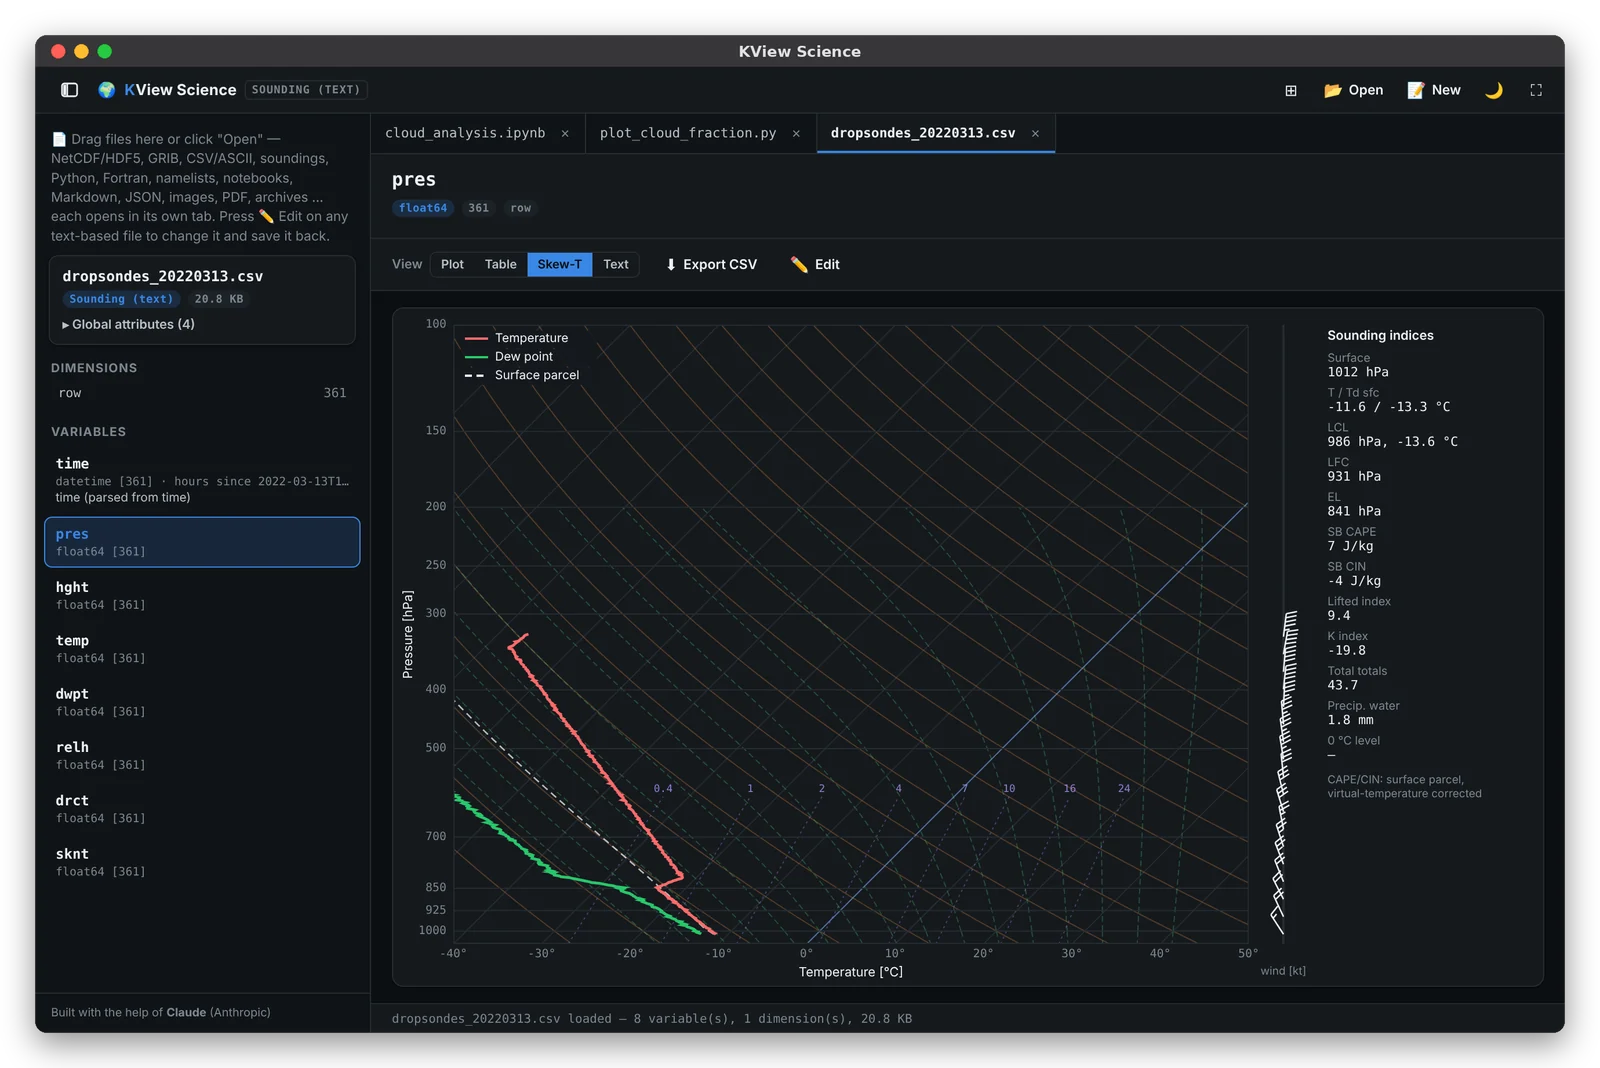Viewport: 1600px width, 1068px height.
Task: Click the KView Science globe logo
Action: click(x=106, y=90)
